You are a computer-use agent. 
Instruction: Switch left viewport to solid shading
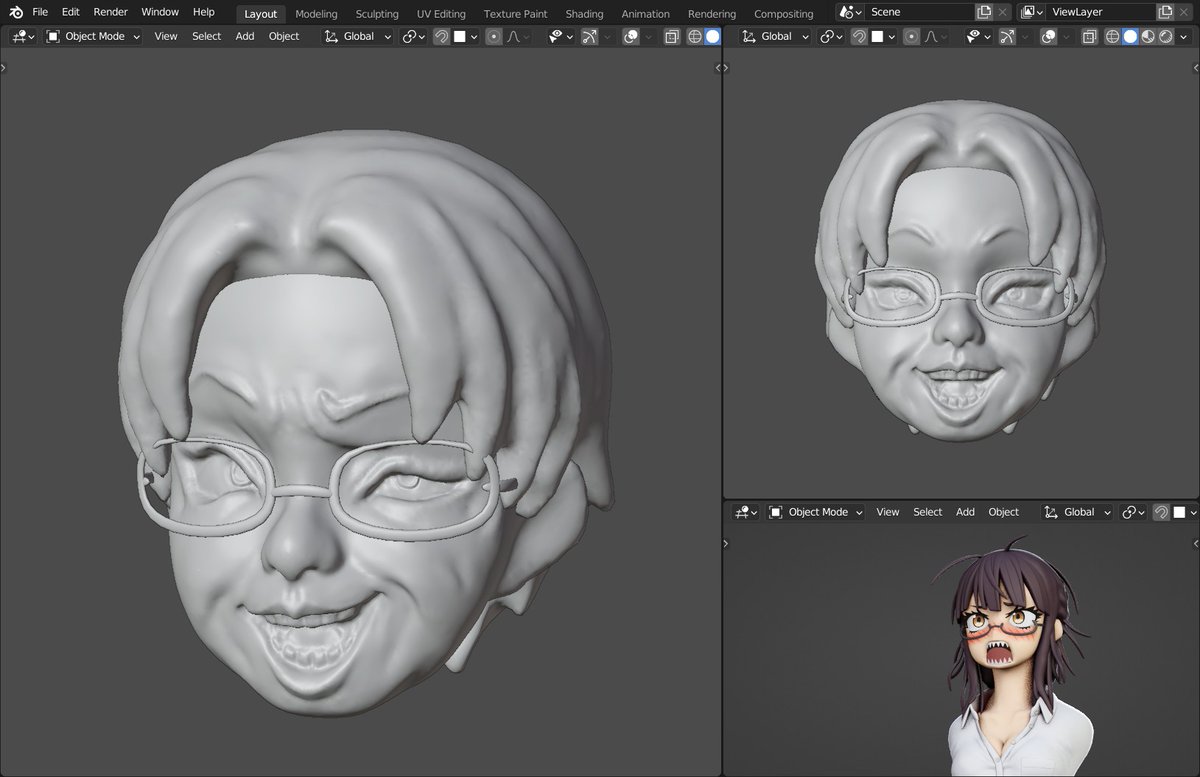coord(712,36)
